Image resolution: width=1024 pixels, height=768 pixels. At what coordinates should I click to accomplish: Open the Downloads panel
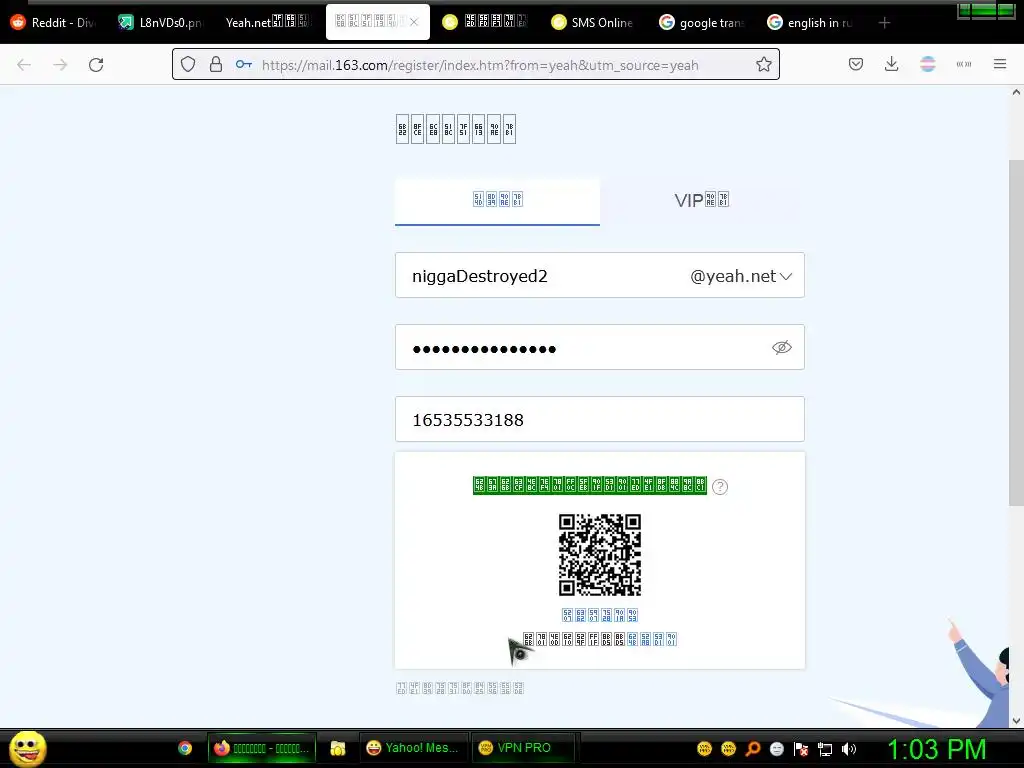coord(891,64)
